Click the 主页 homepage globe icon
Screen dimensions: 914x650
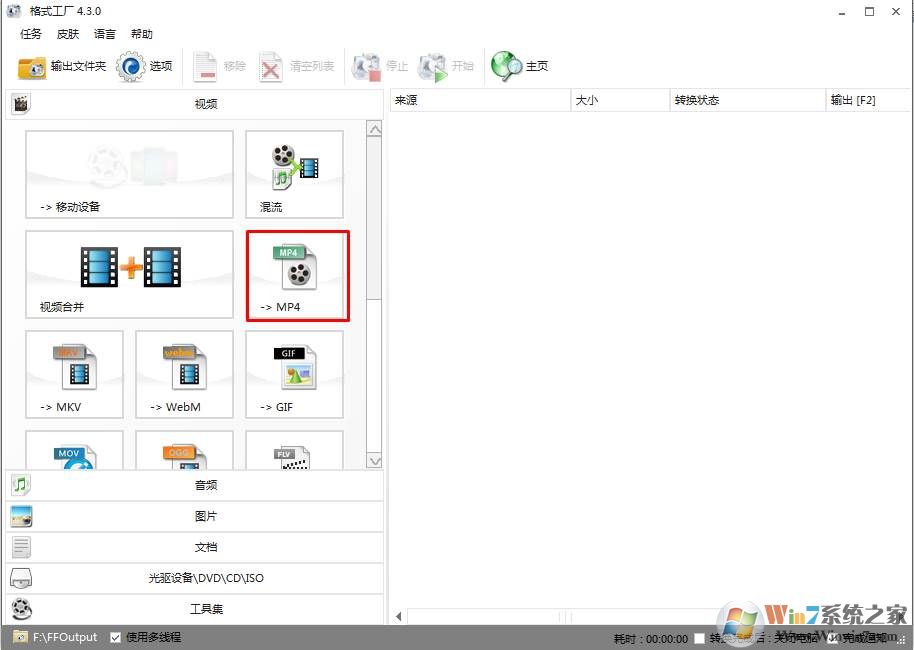520,67
